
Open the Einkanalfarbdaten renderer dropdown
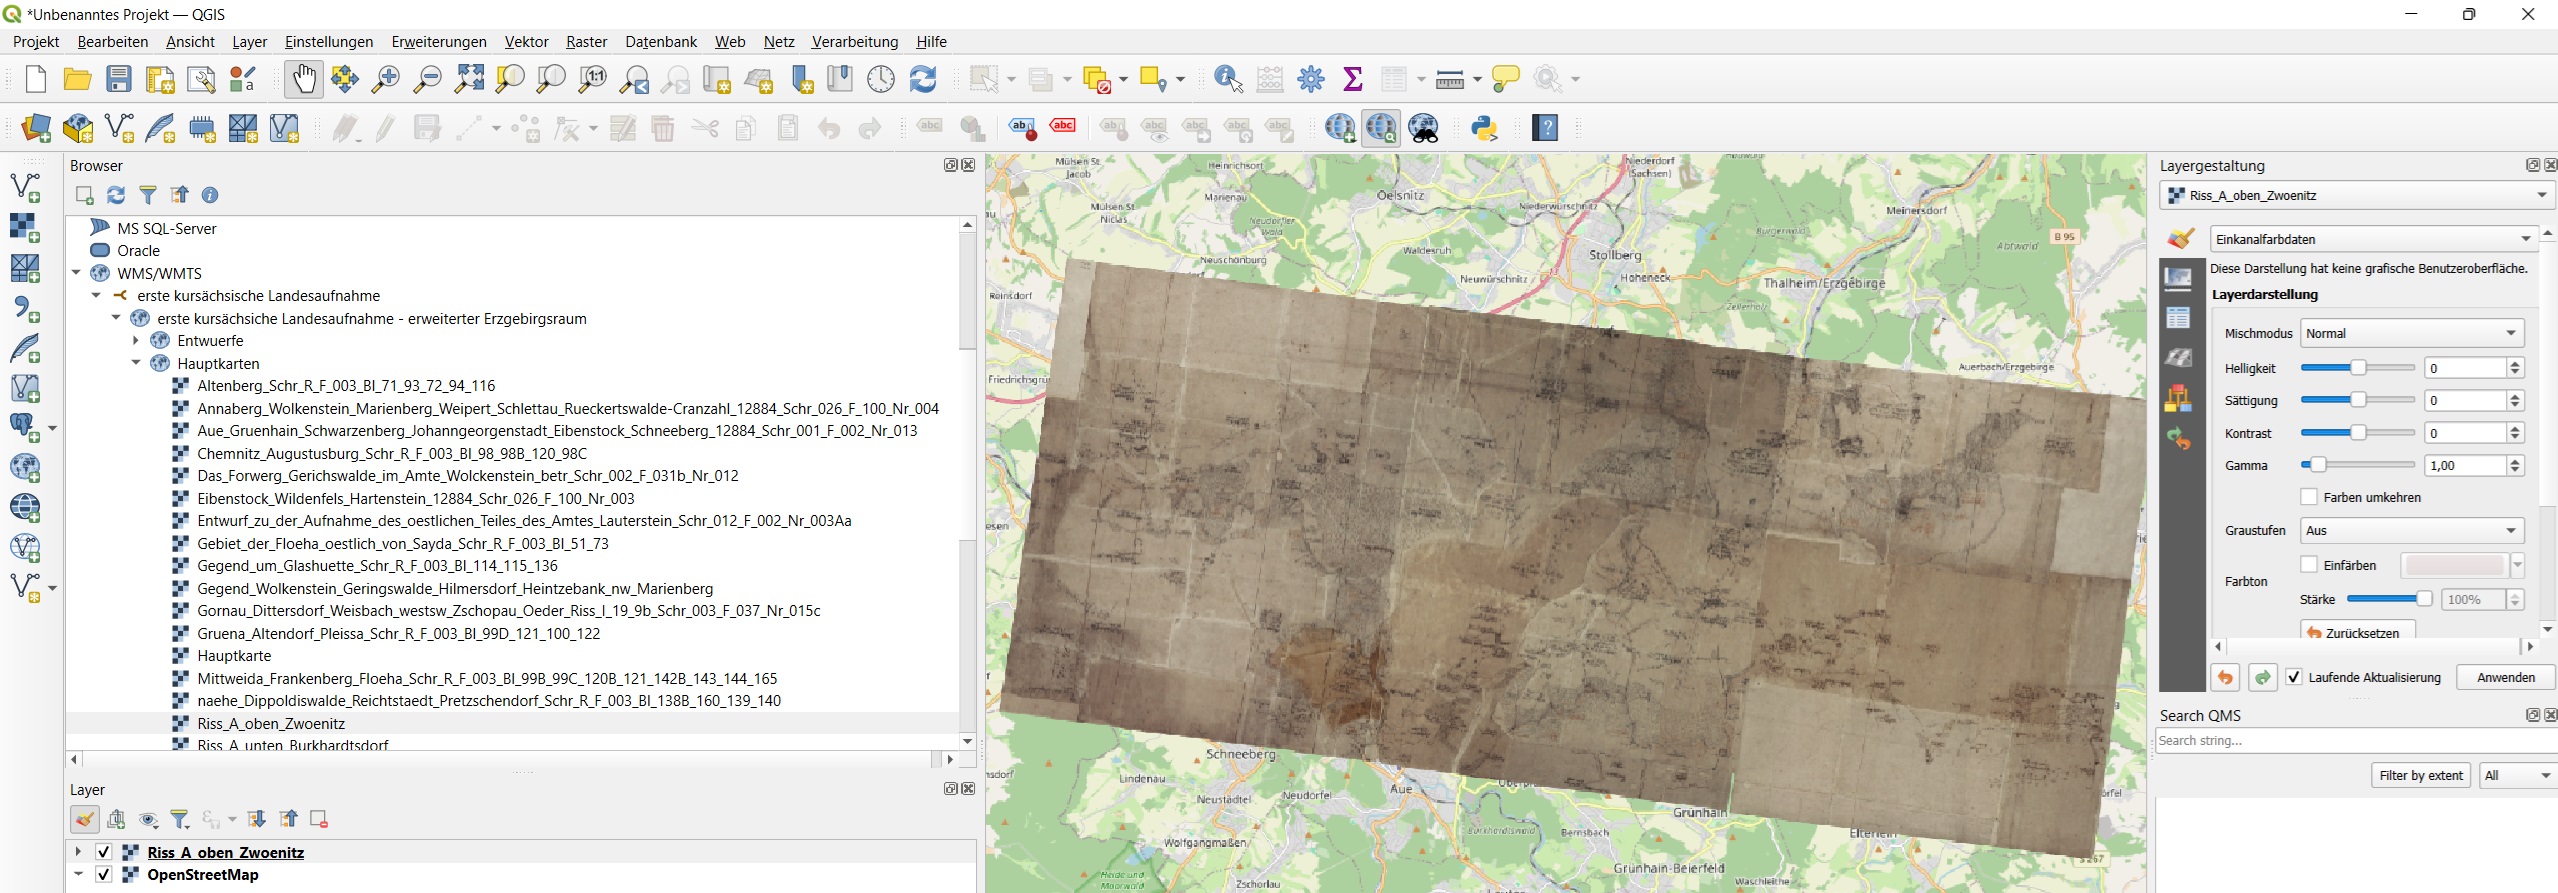coord(2372,239)
